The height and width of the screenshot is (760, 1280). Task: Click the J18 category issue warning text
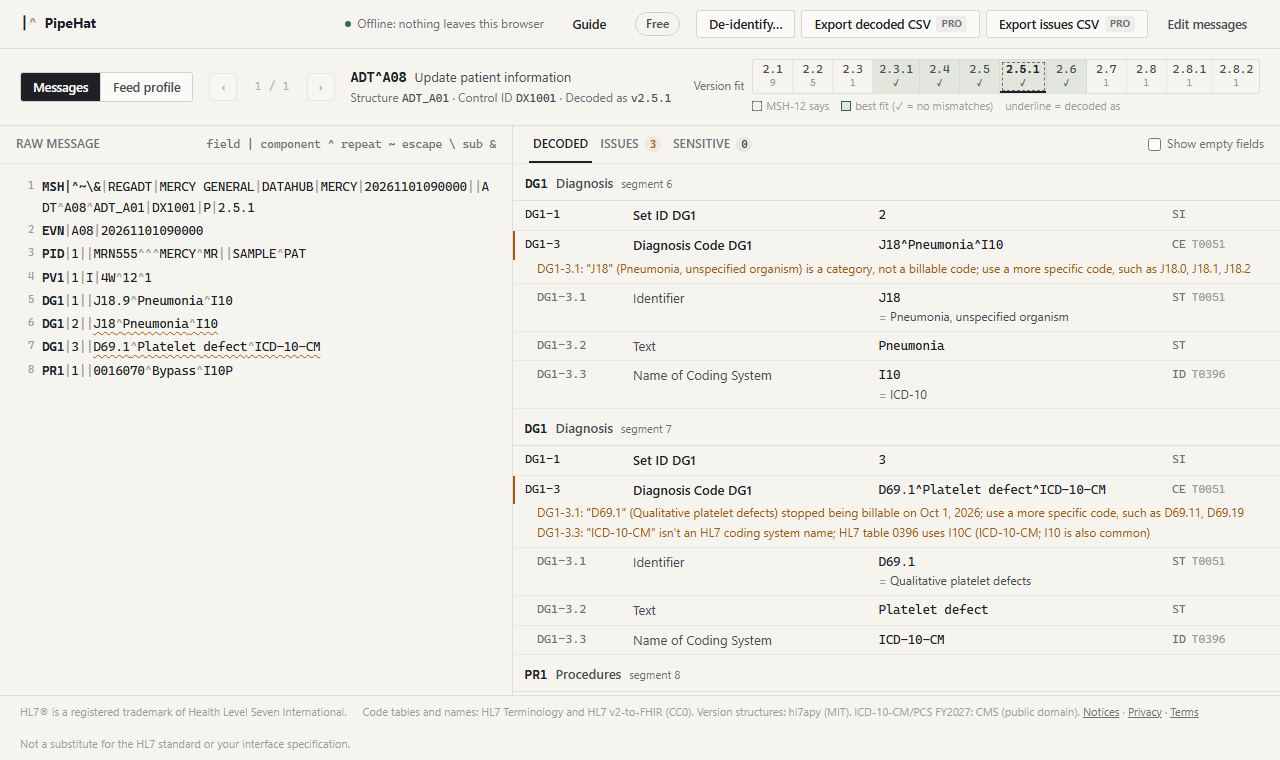coord(894,269)
